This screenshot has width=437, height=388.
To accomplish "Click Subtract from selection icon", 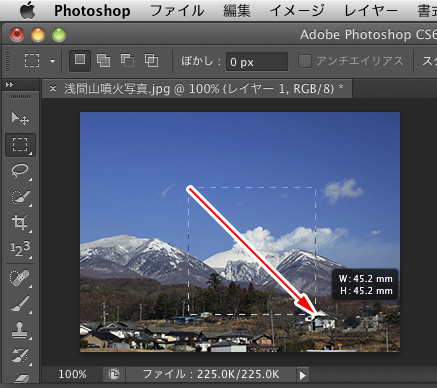I will (127, 61).
